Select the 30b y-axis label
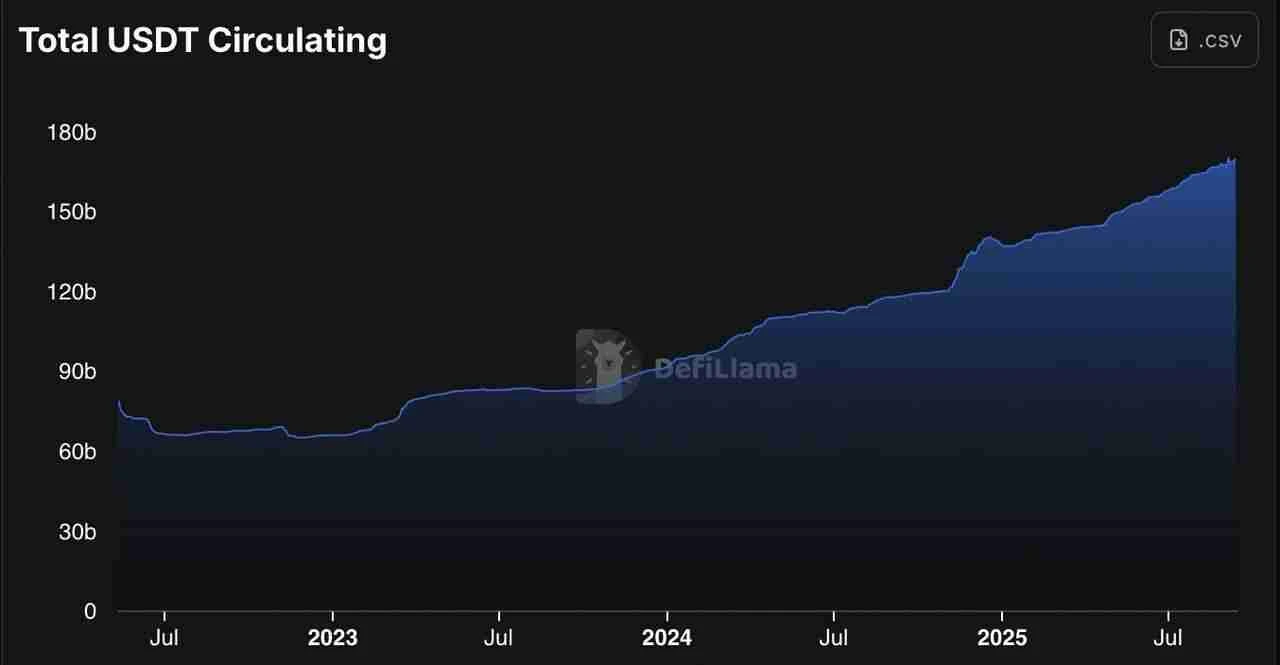Image resolution: width=1280 pixels, height=665 pixels. [x=74, y=532]
